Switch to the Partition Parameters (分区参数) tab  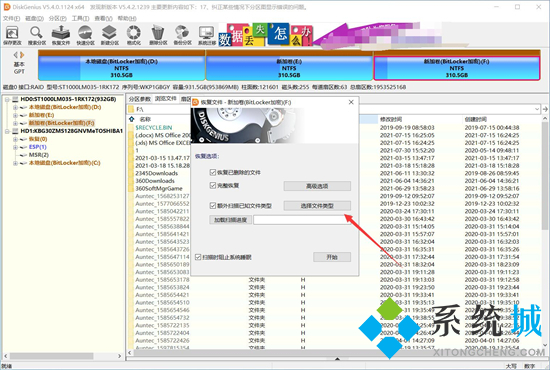(140, 99)
